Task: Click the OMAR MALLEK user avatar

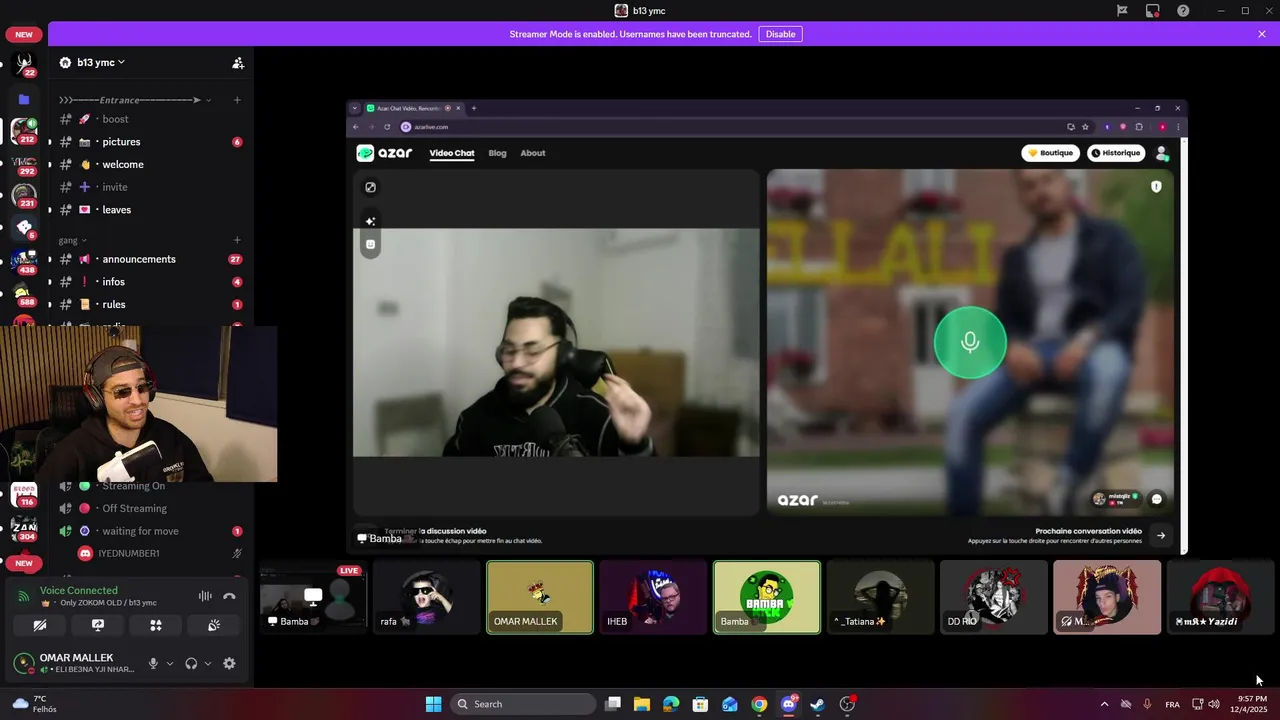Action: (23, 663)
